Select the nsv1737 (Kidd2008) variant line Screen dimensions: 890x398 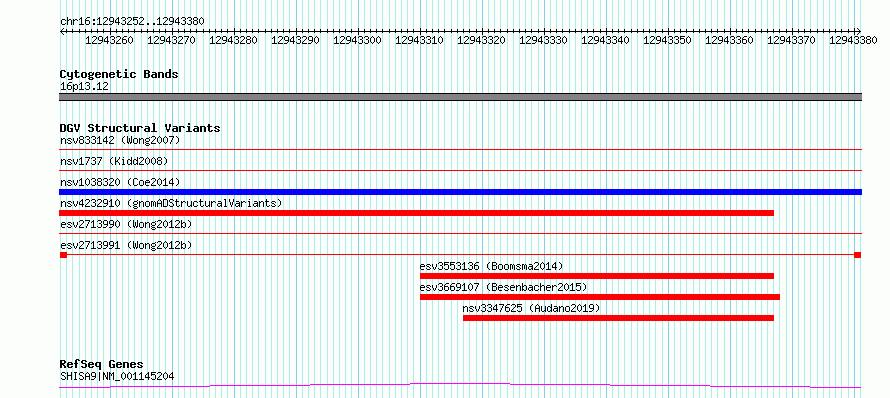(460, 170)
